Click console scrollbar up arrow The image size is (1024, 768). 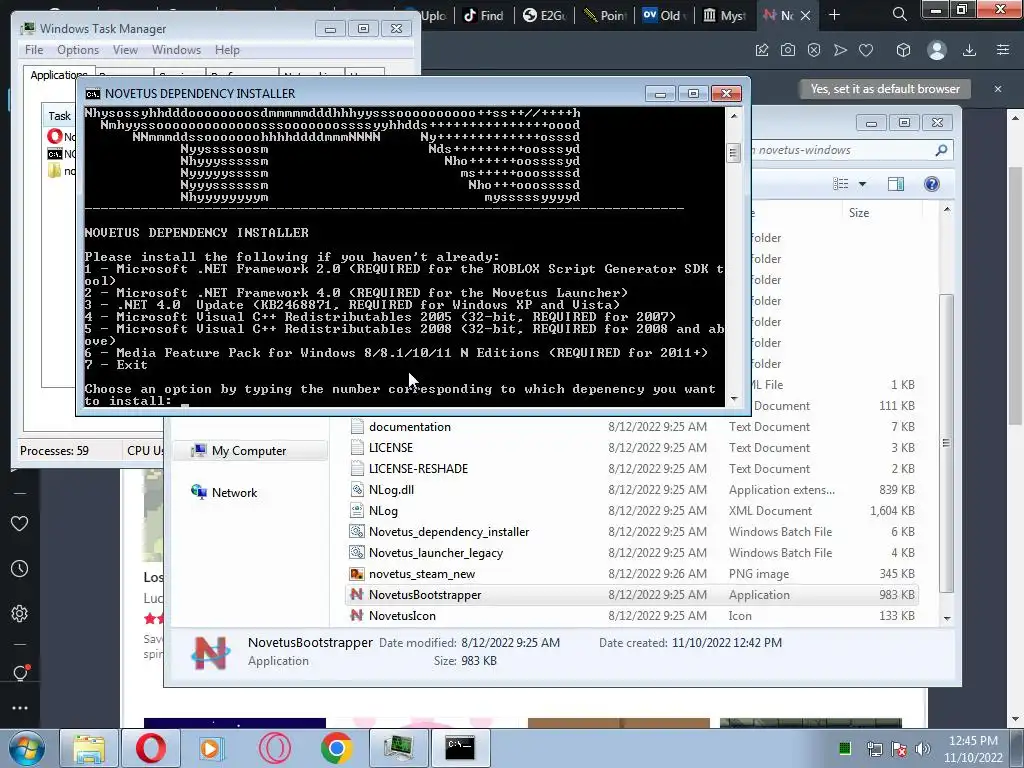pyautogui.click(x=734, y=116)
